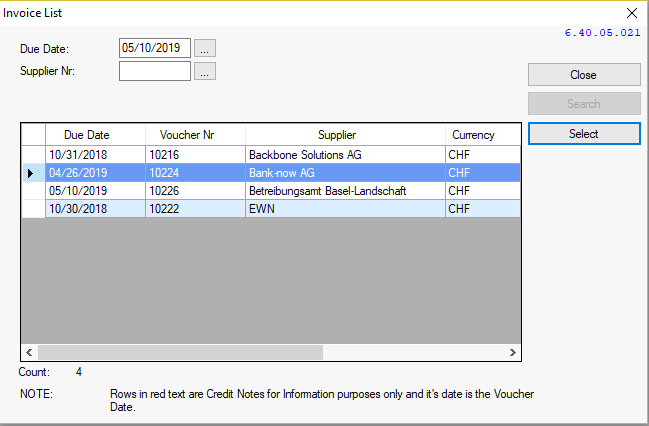Sort by the Supplier column header
The width and height of the screenshot is (649, 426).
345,135
